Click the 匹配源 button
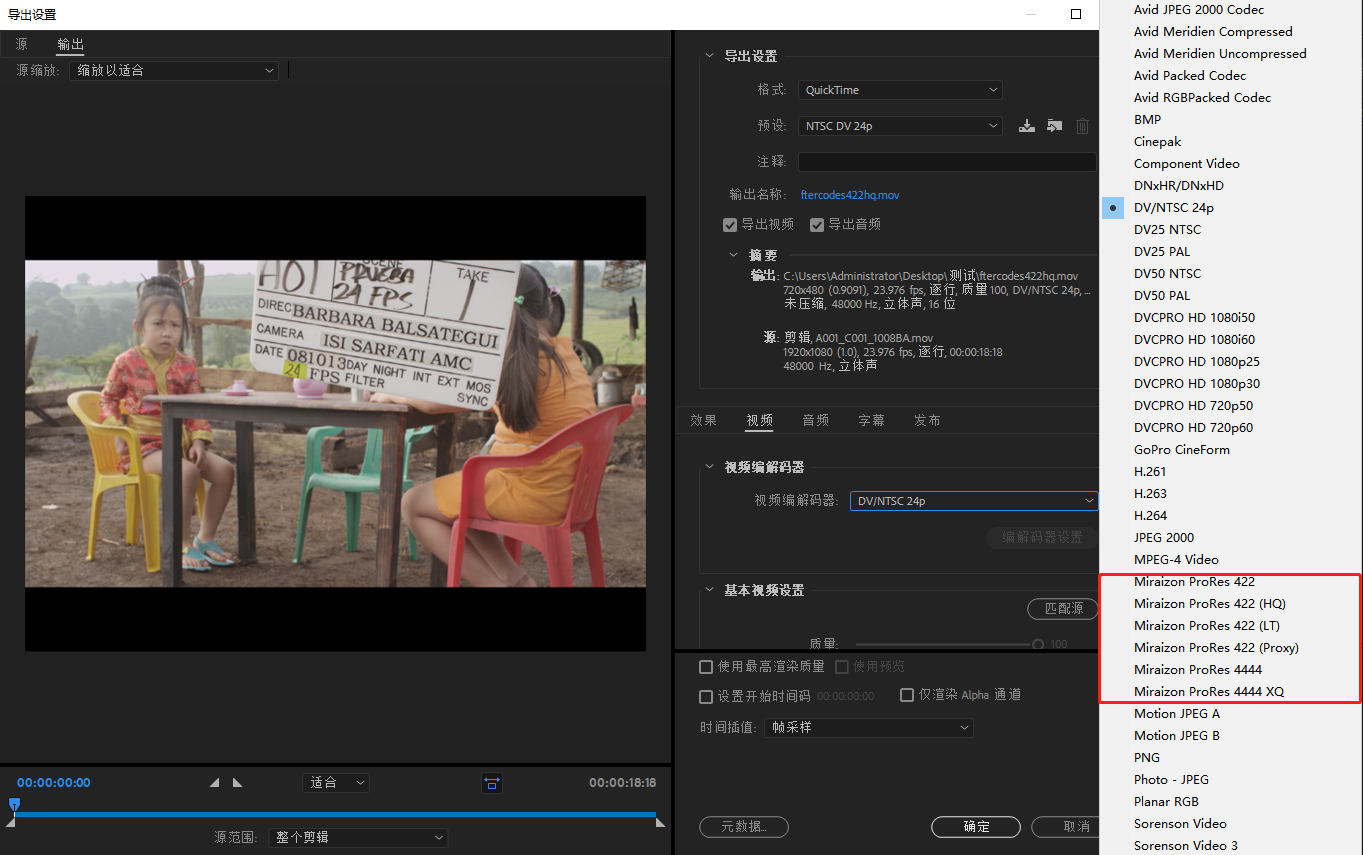Image resolution: width=1363 pixels, height=855 pixels. (1063, 608)
